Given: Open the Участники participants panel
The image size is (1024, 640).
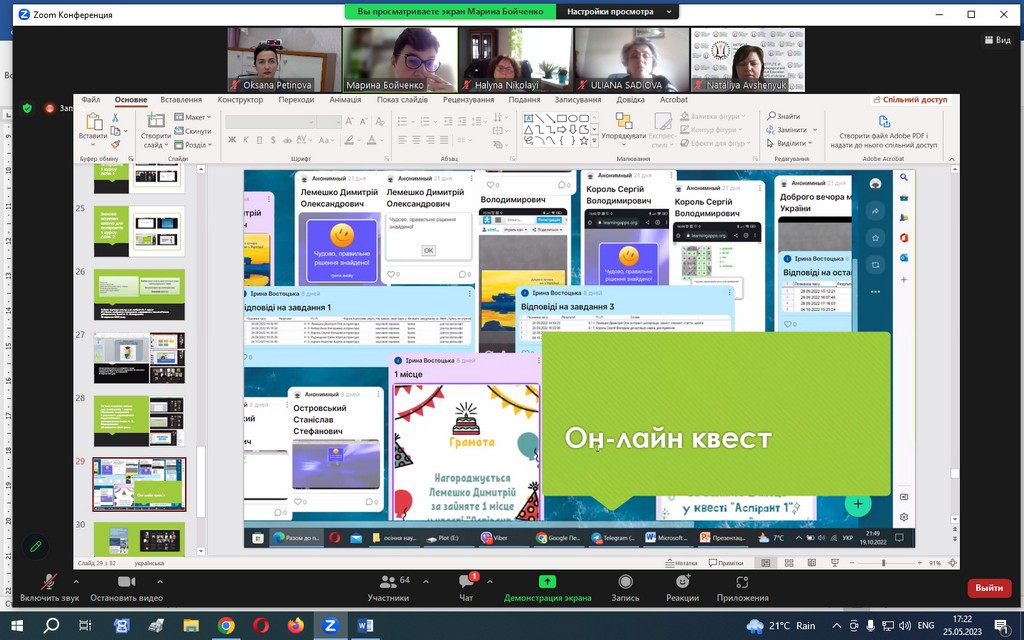Looking at the screenshot, I should pyautogui.click(x=388, y=582).
